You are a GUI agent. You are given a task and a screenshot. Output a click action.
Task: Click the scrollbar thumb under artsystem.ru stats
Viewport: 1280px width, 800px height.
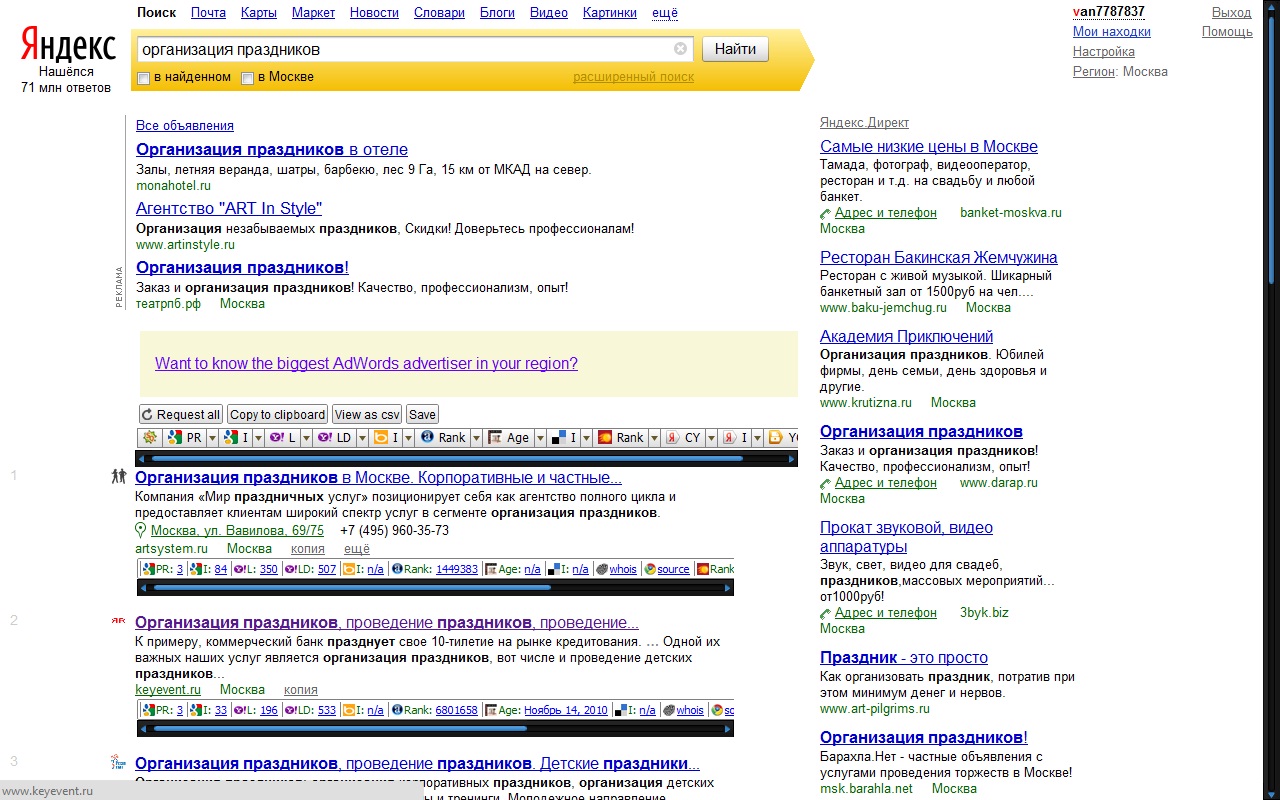tap(351, 587)
